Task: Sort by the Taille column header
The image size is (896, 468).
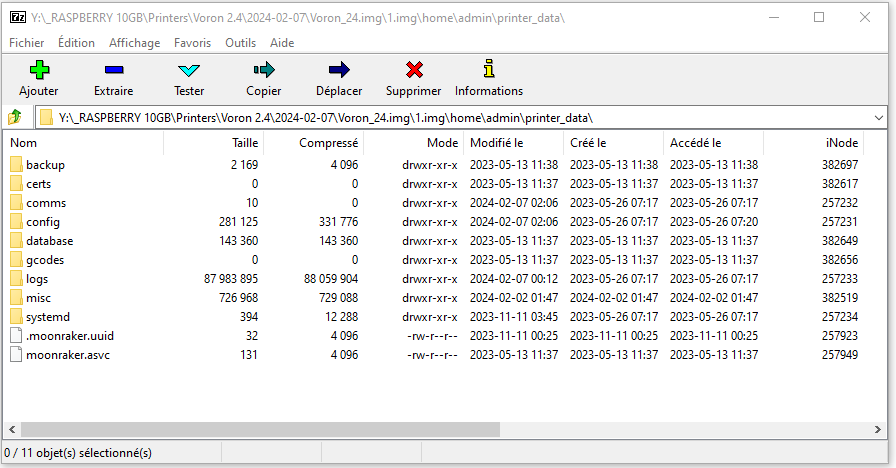Action: tap(213, 143)
